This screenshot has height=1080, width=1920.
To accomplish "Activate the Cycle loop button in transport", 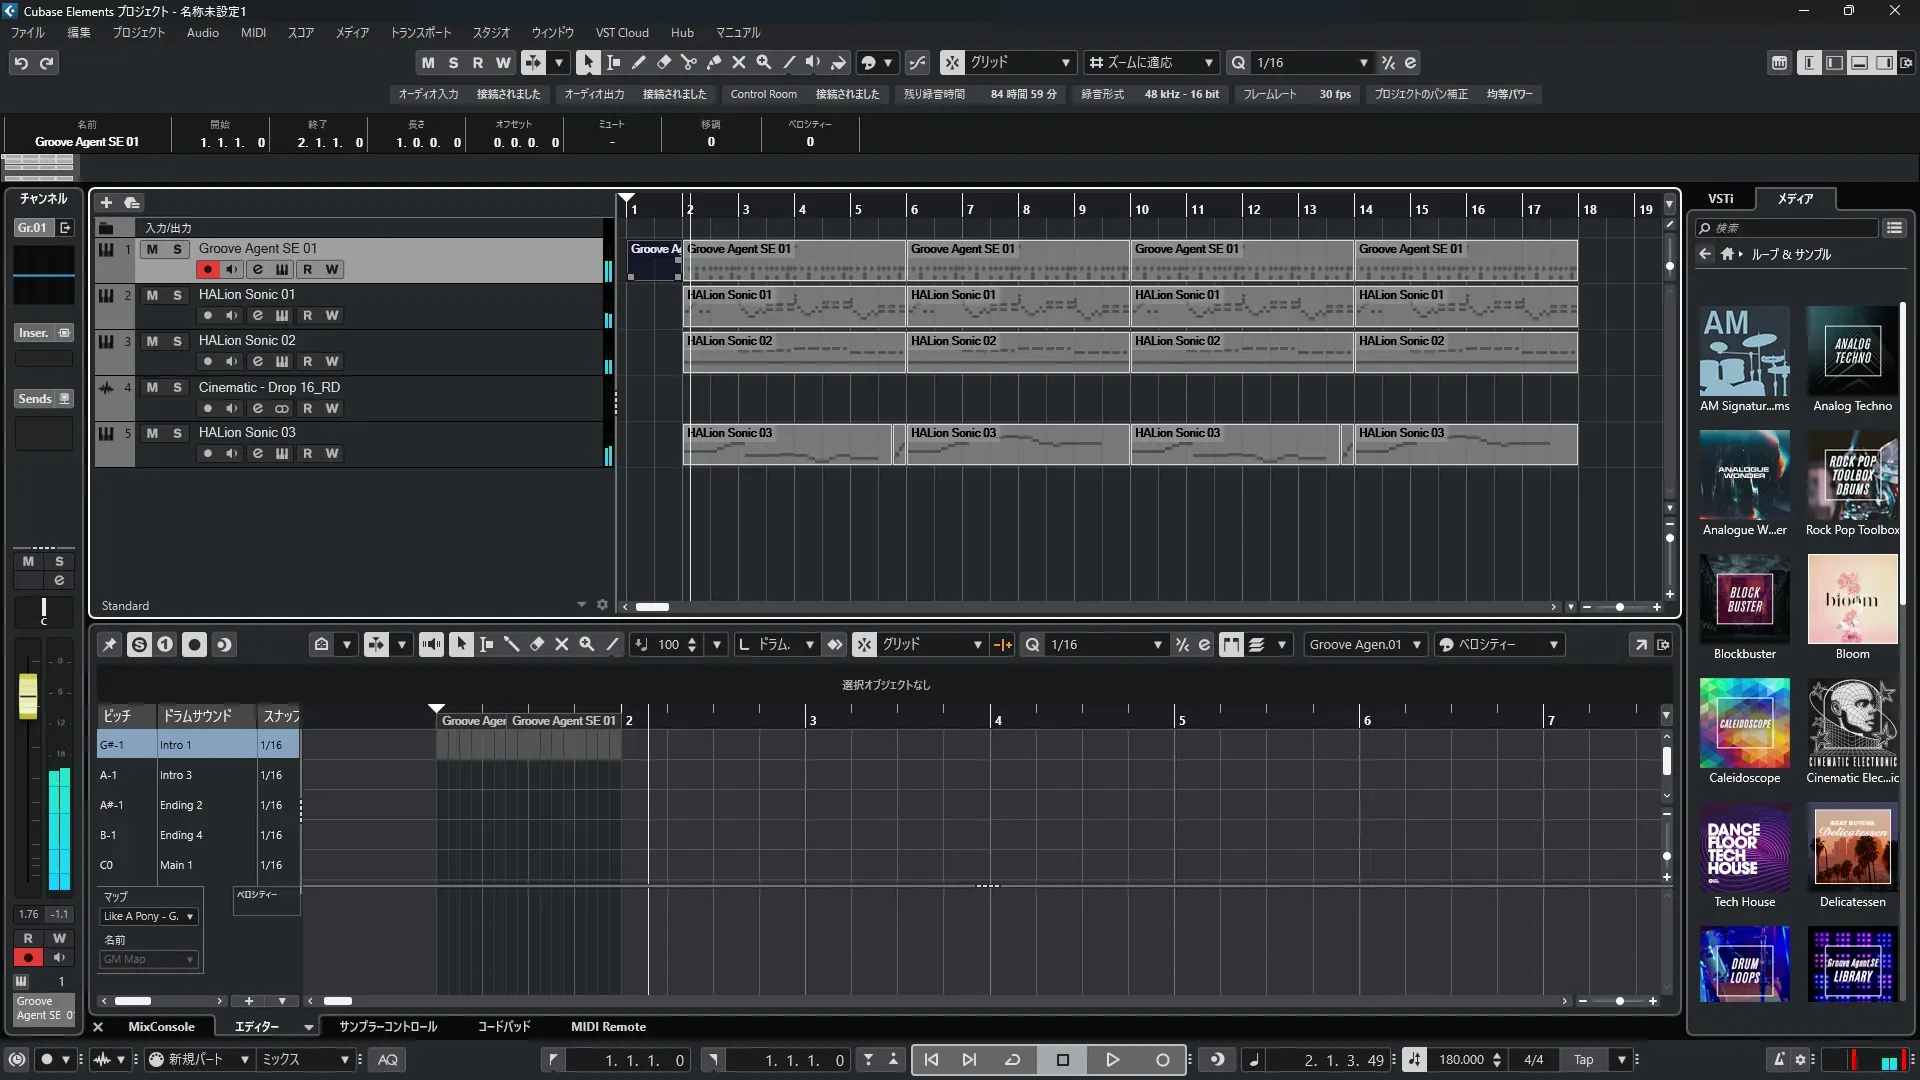I will coord(1012,1060).
